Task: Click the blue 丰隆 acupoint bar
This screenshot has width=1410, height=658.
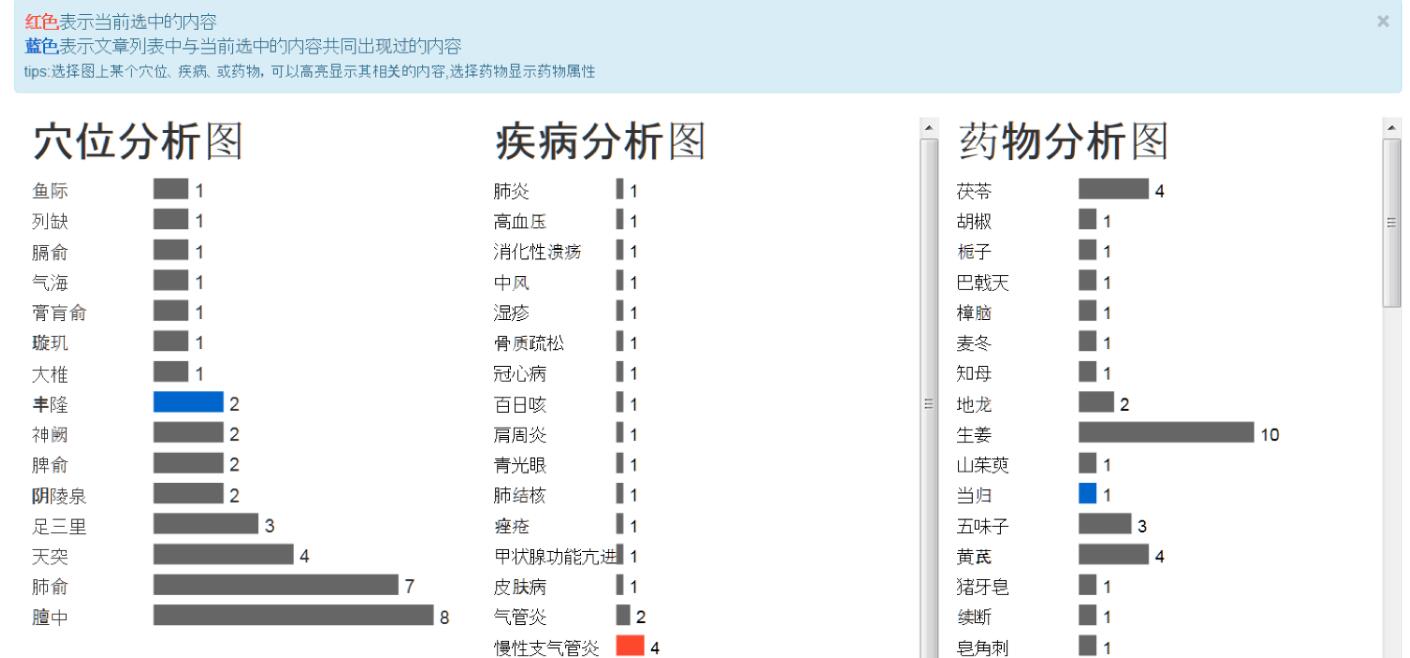Action: 188,403
